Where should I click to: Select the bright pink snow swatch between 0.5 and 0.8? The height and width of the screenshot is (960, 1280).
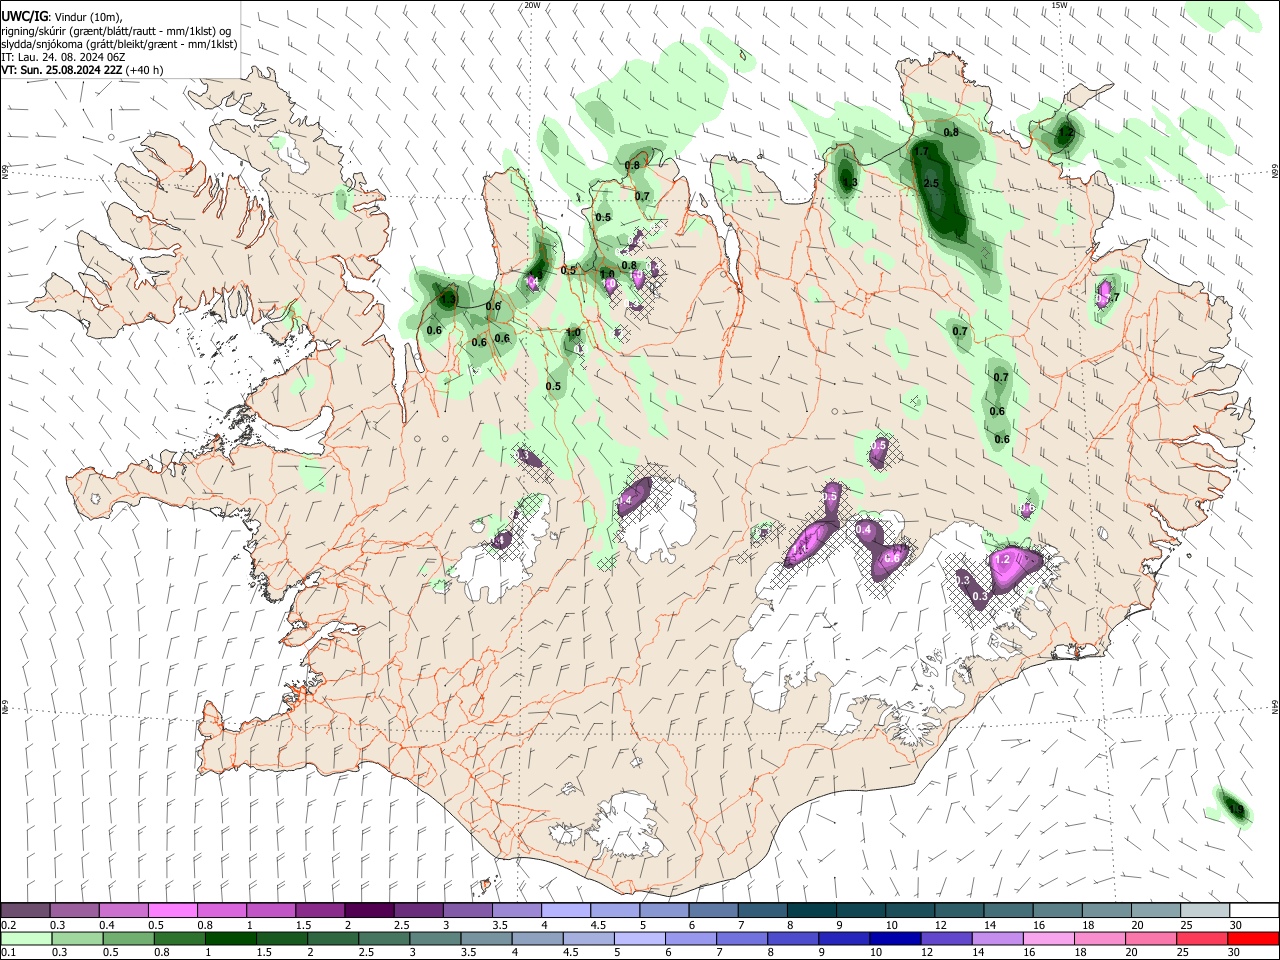pos(172,910)
